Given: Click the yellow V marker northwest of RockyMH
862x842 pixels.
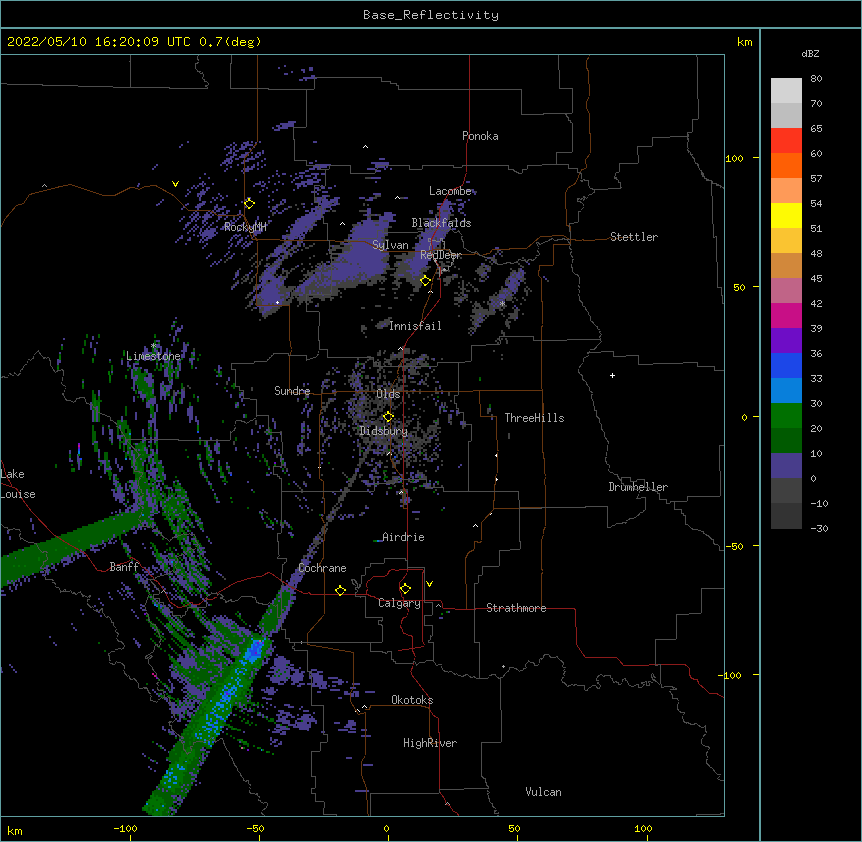Looking at the screenshot, I should click(175, 184).
